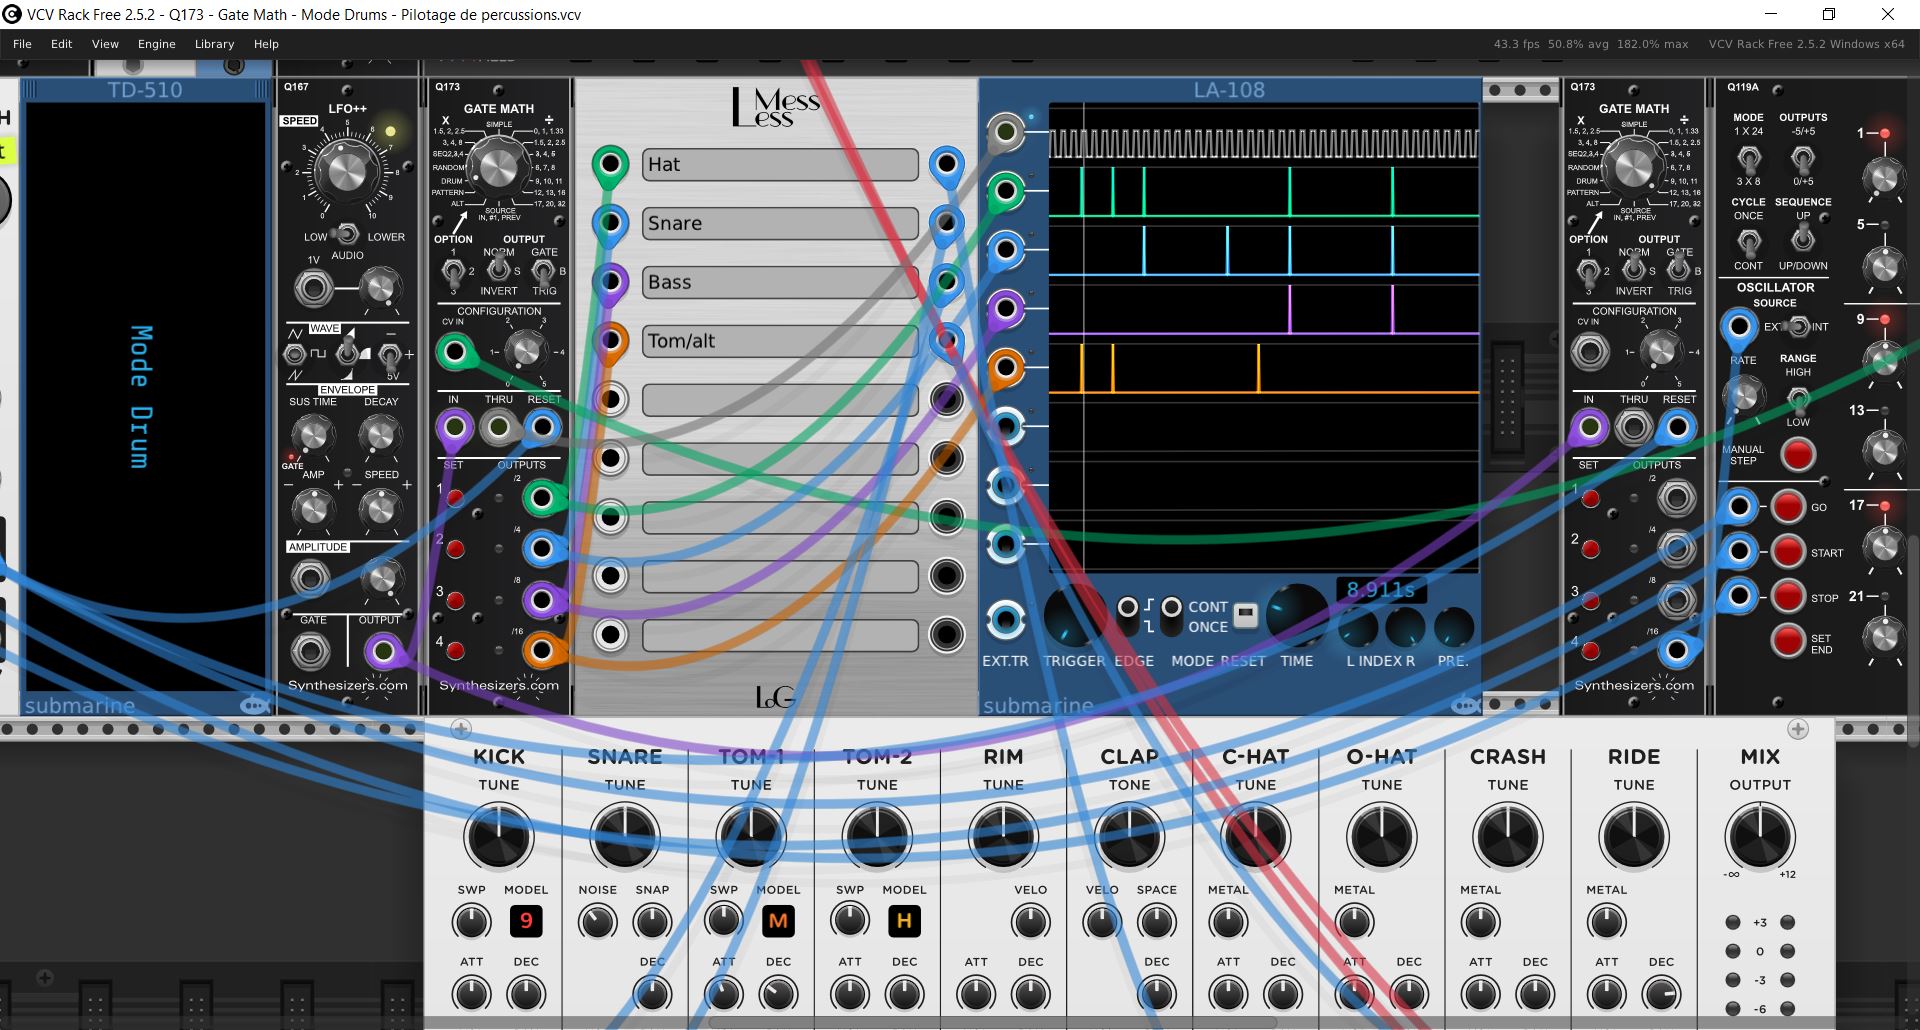
Task: Toggle the LOW/LOWER switch on Q167
Action: point(347,234)
